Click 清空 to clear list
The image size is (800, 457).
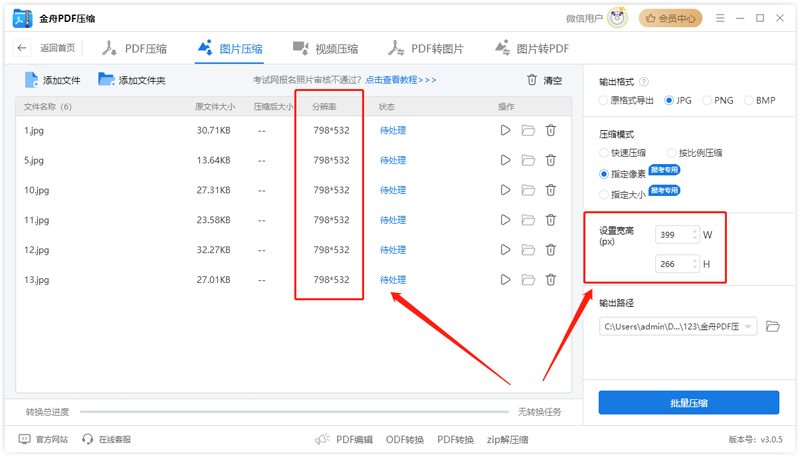coord(544,80)
